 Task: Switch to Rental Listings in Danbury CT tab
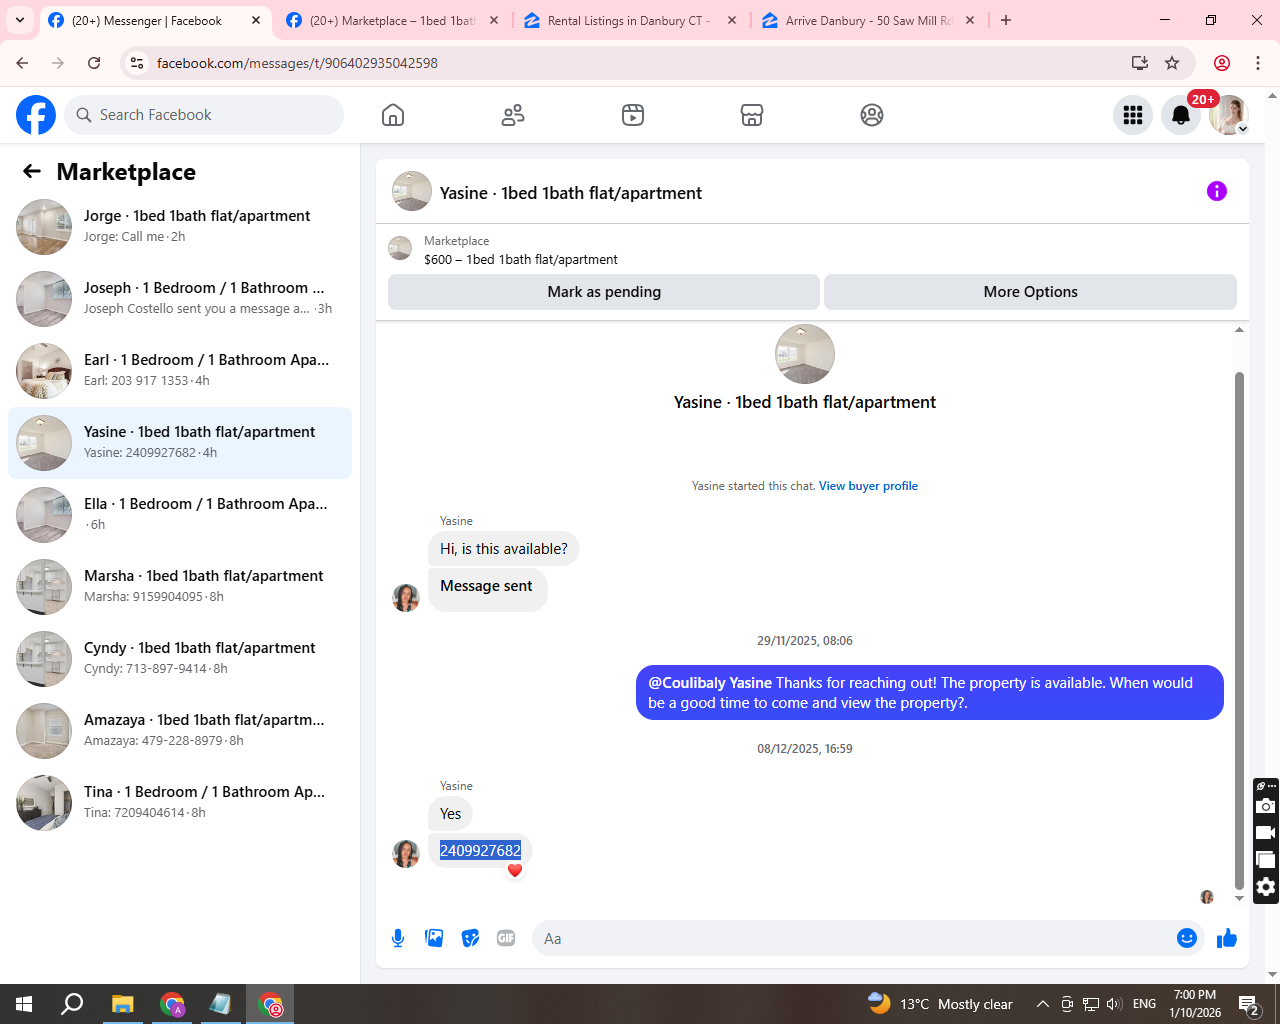coord(630,20)
